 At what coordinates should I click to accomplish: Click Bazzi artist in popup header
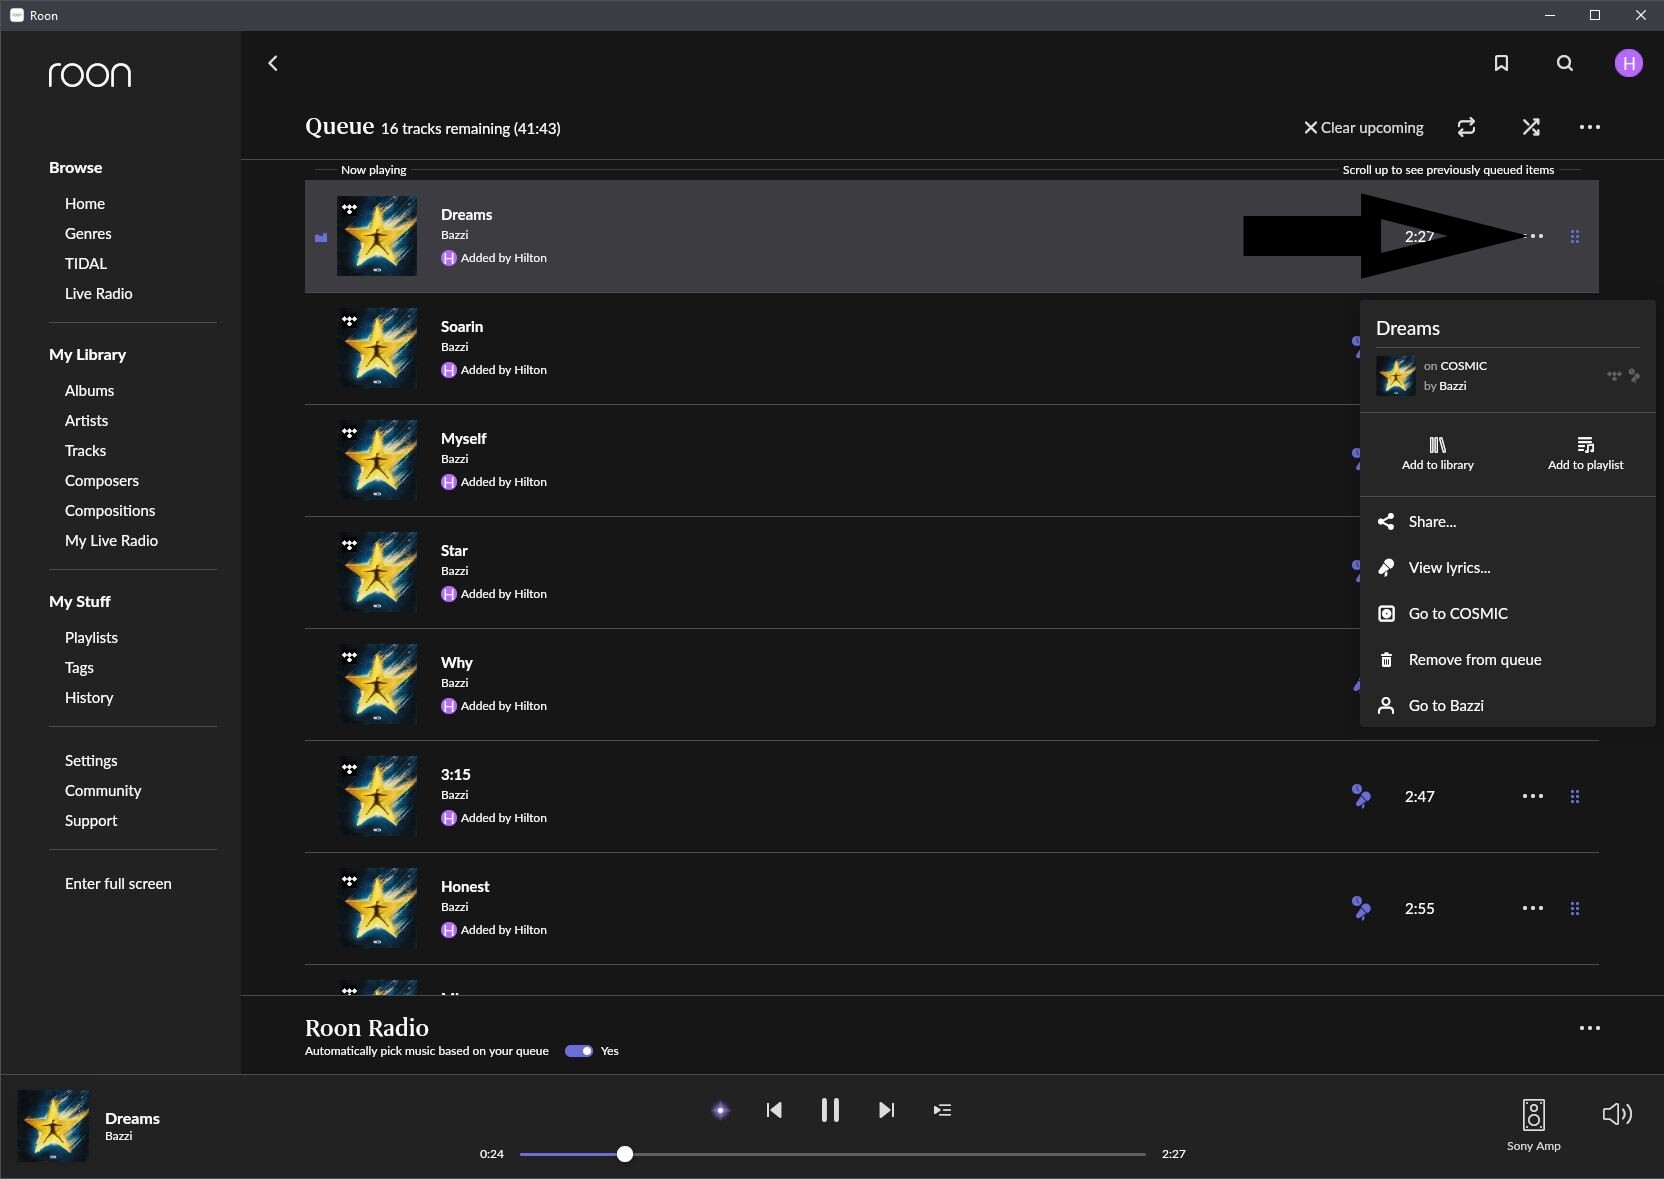1453,386
